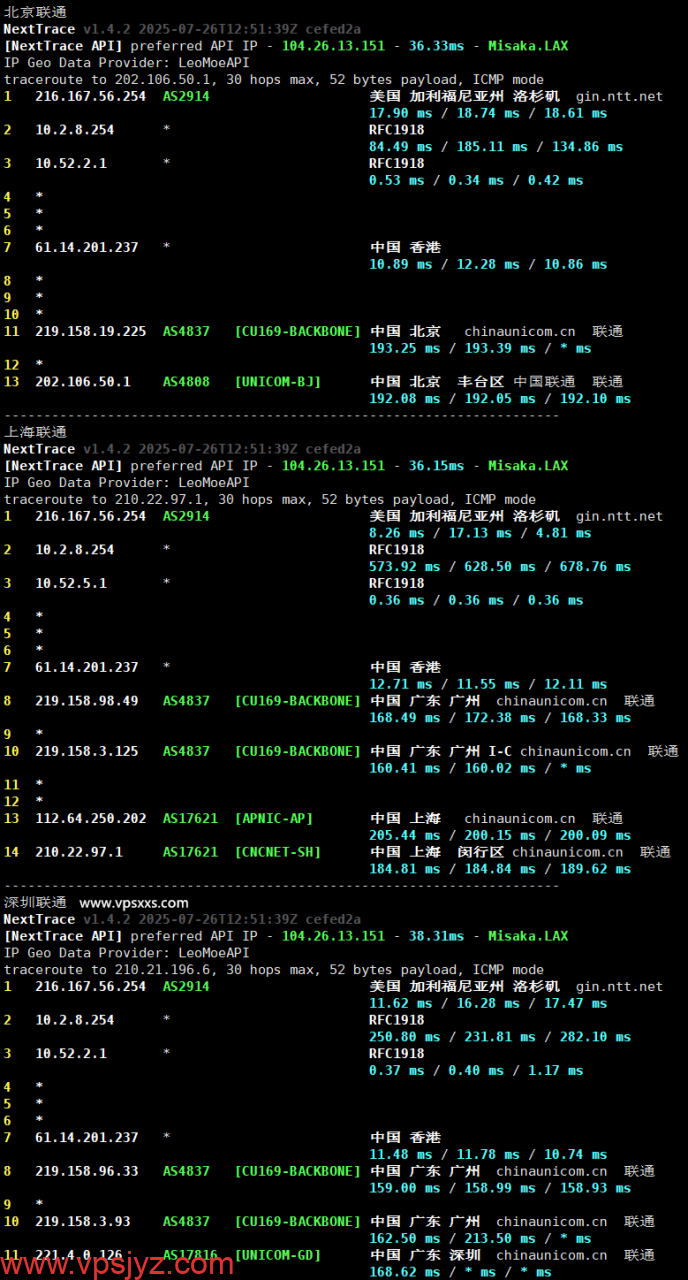The width and height of the screenshot is (688, 1280).
Task: Click IP address 112.64.250.202
Action: [x=90, y=818]
